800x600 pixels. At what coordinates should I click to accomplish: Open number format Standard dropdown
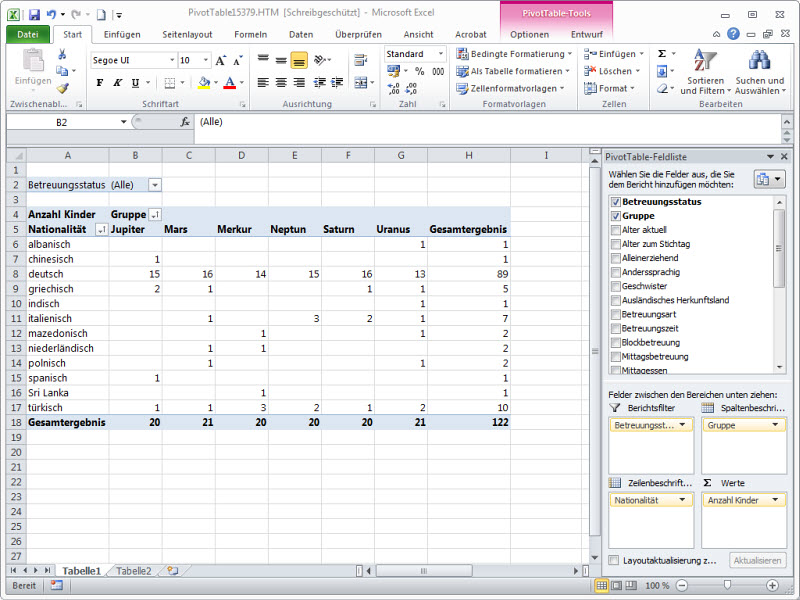(x=441, y=54)
